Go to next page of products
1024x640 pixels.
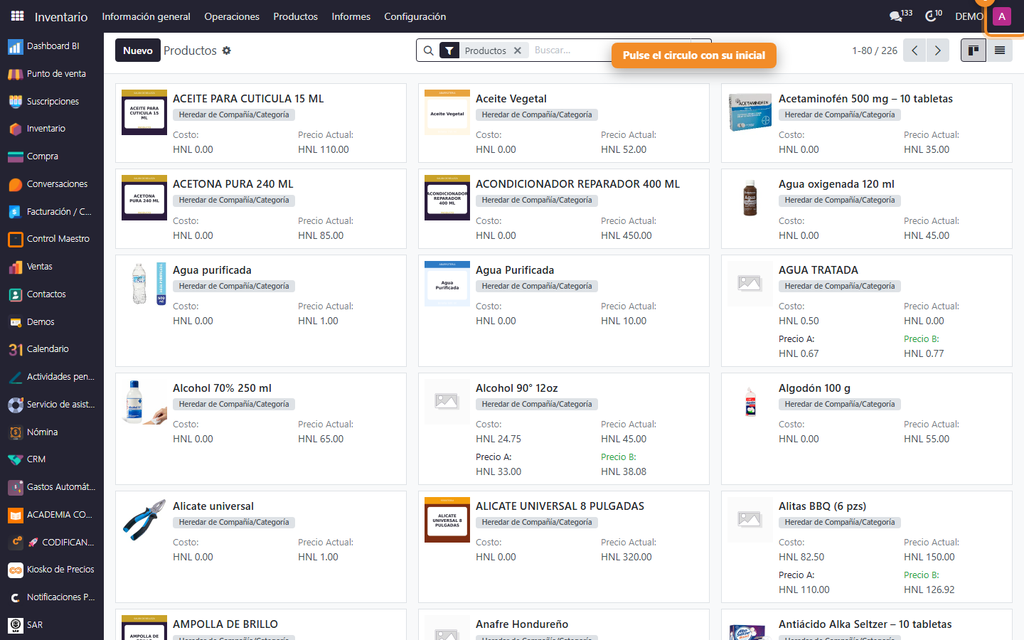pyautogui.click(x=938, y=50)
